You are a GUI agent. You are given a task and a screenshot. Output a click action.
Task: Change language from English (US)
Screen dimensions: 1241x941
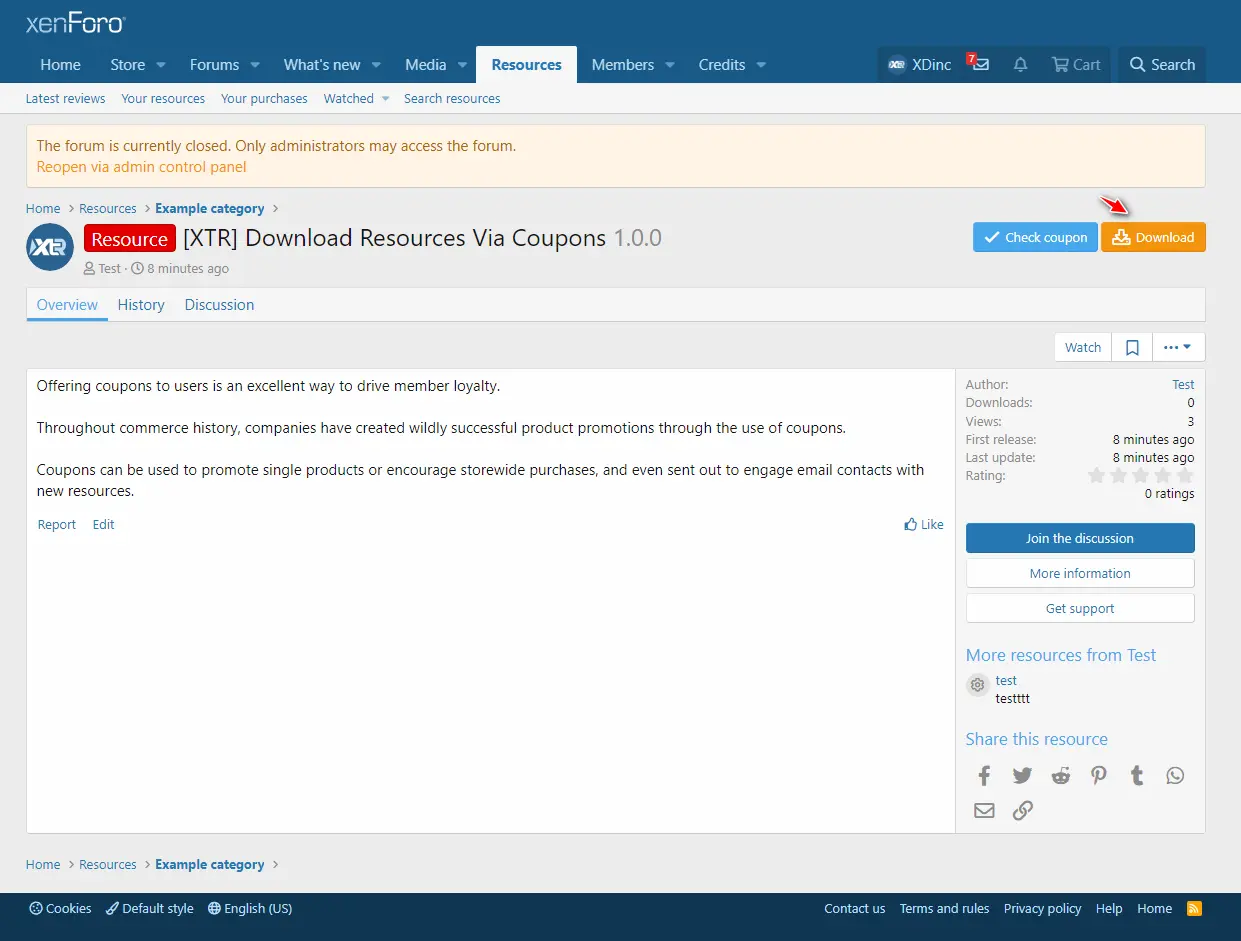tap(250, 908)
